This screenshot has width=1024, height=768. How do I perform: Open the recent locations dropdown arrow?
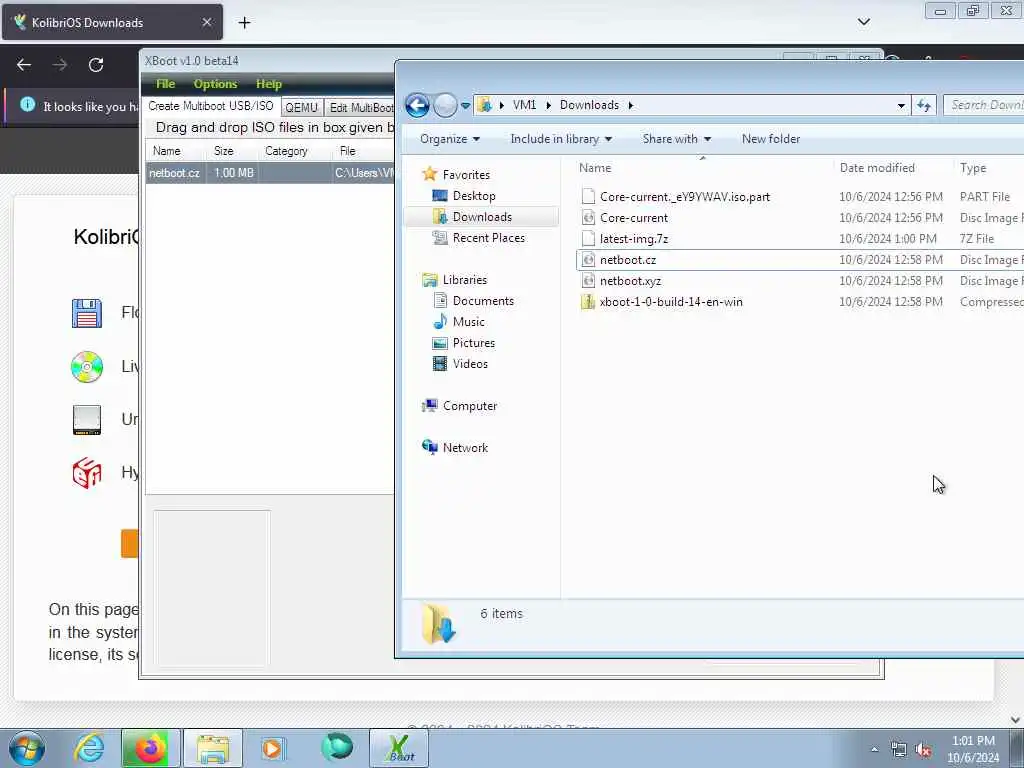465,105
